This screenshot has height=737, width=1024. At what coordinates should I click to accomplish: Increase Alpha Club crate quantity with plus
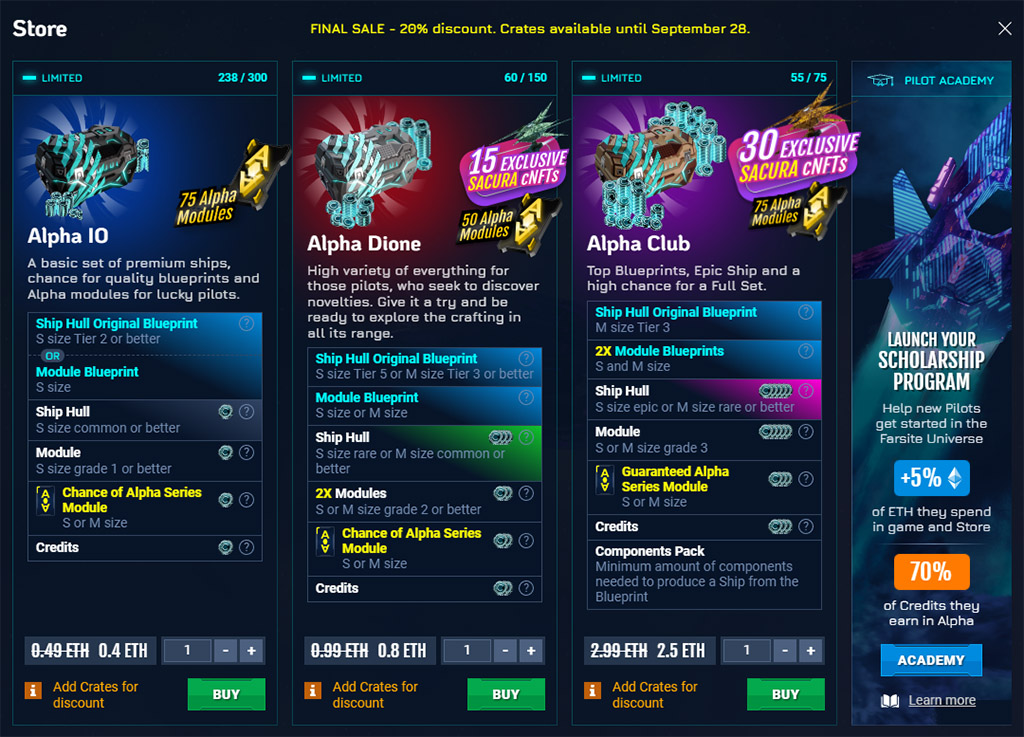click(x=810, y=651)
